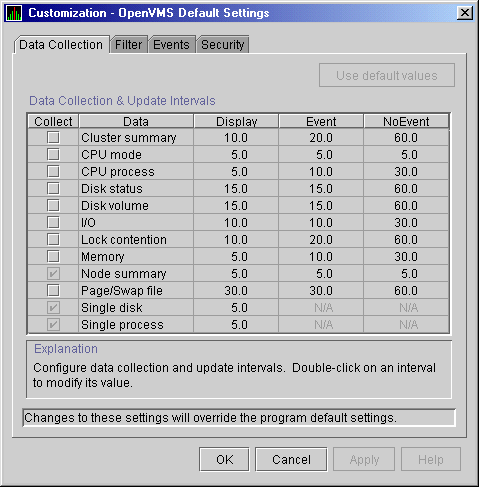Image resolution: width=479 pixels, height=487 pixels.
Task: Click Use default values button
Action: 387,75
